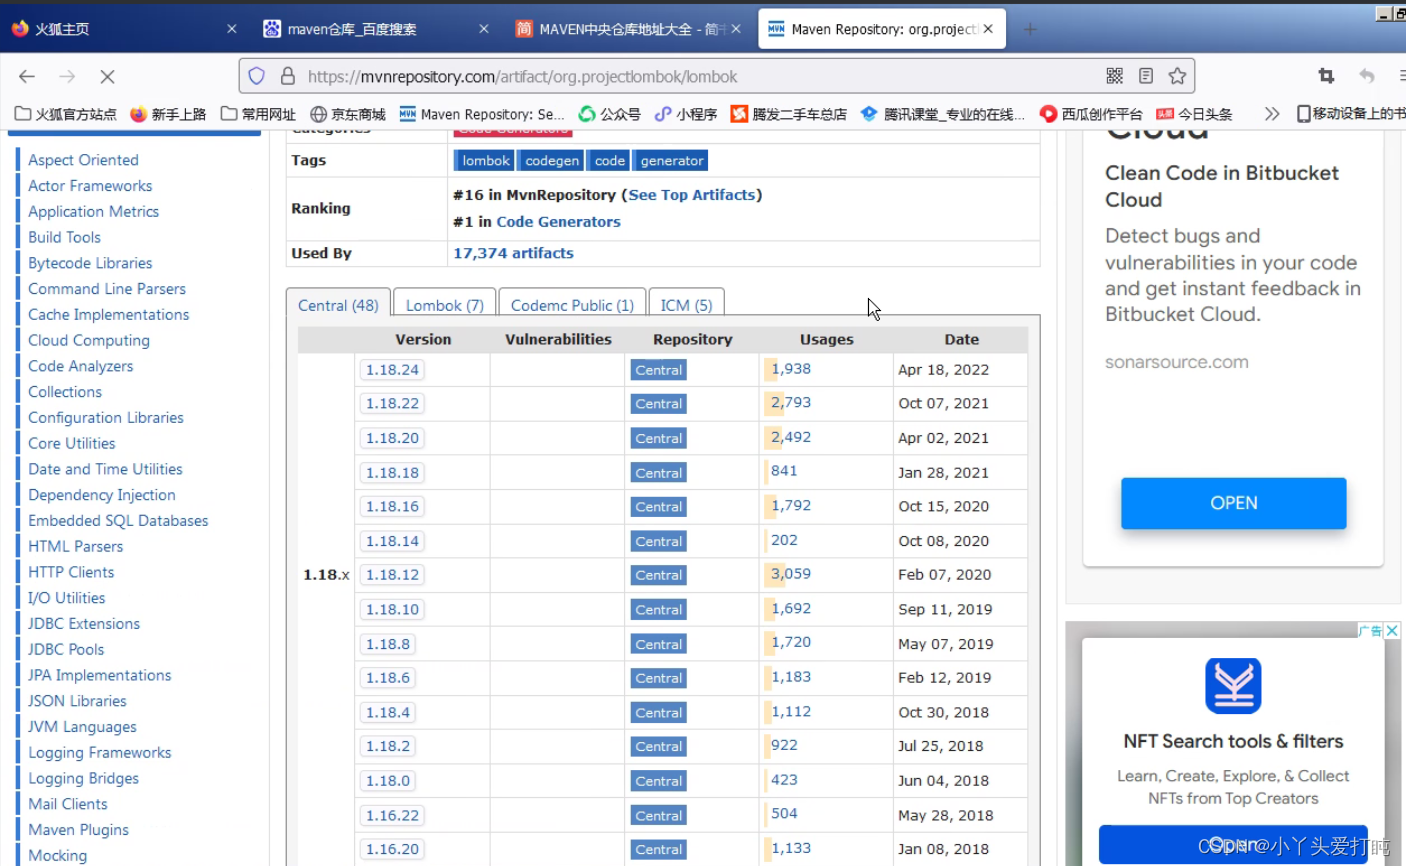This screenshot has height=866, width=1406.
Task: Open the Logging Frameworks category
Action: pos(100,753)
